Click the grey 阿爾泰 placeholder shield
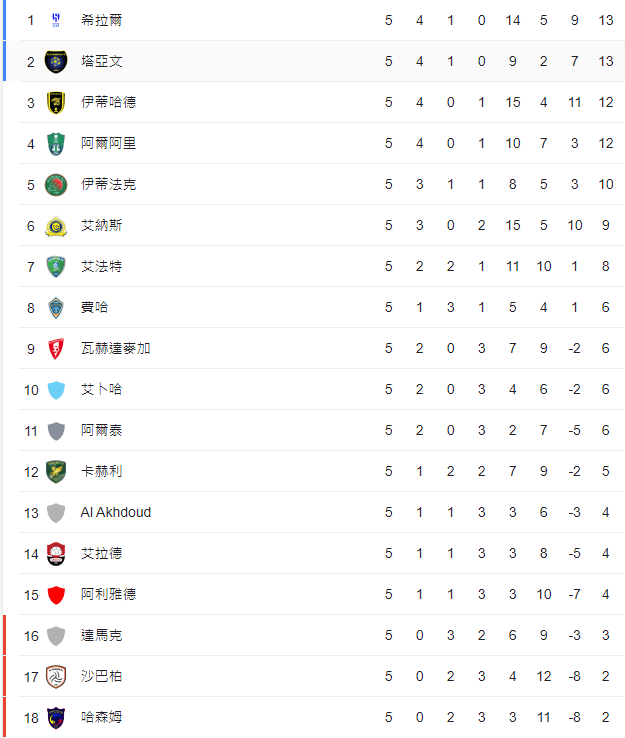Screen dimensions: 625x738 (x=56, y=431)
